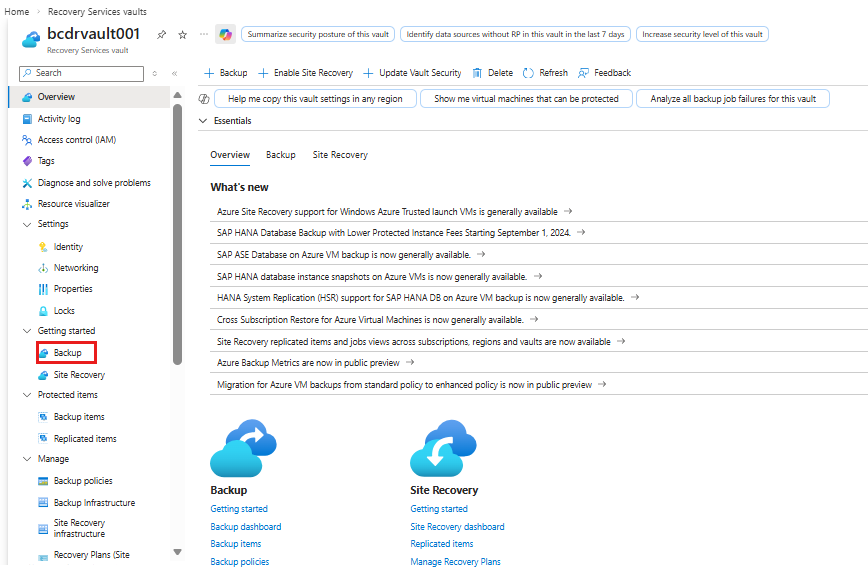Click the Tags icon in sidebar

point(27,161)
